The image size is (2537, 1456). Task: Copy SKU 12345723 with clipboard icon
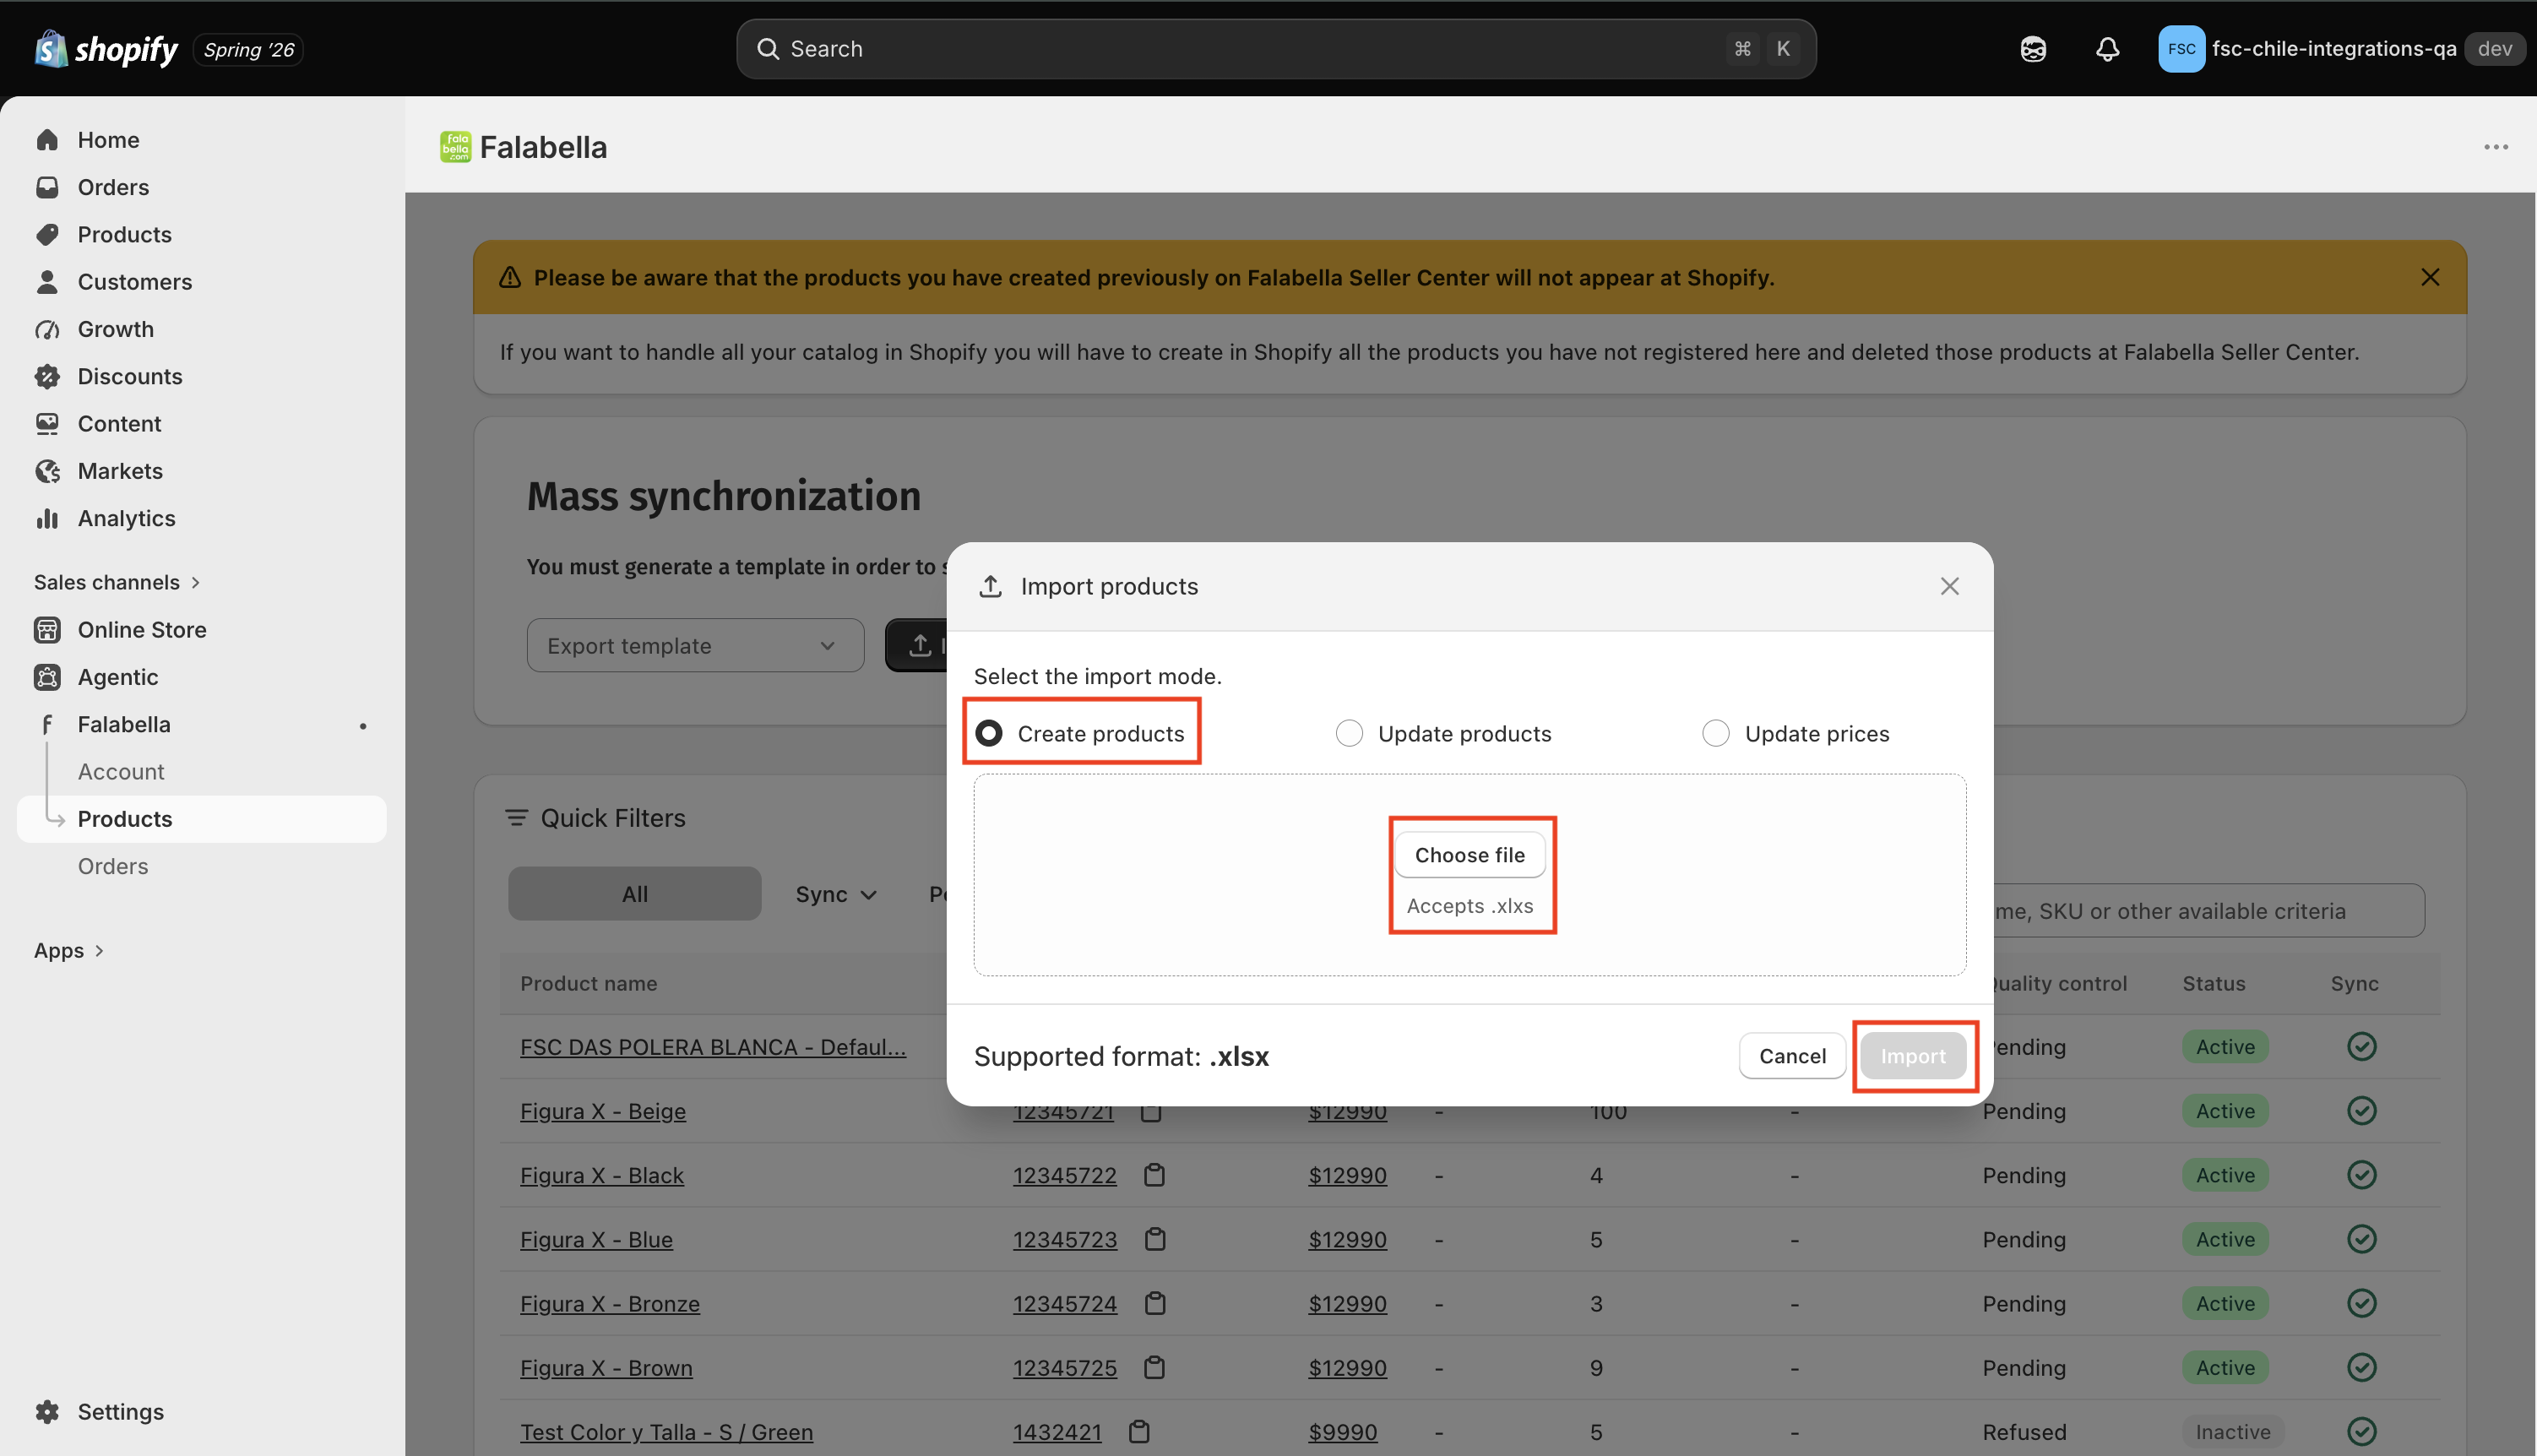(1155, 1239)
